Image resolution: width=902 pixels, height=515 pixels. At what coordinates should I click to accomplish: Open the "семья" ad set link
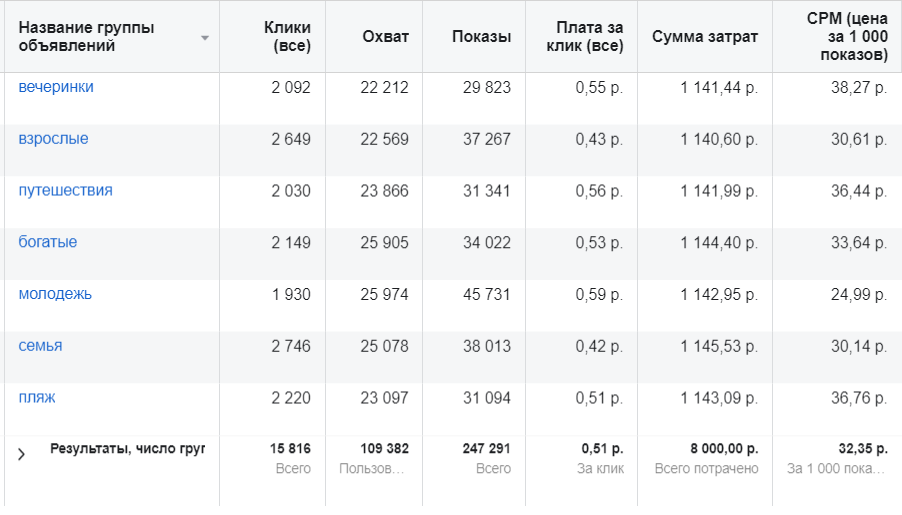point(40,346)
